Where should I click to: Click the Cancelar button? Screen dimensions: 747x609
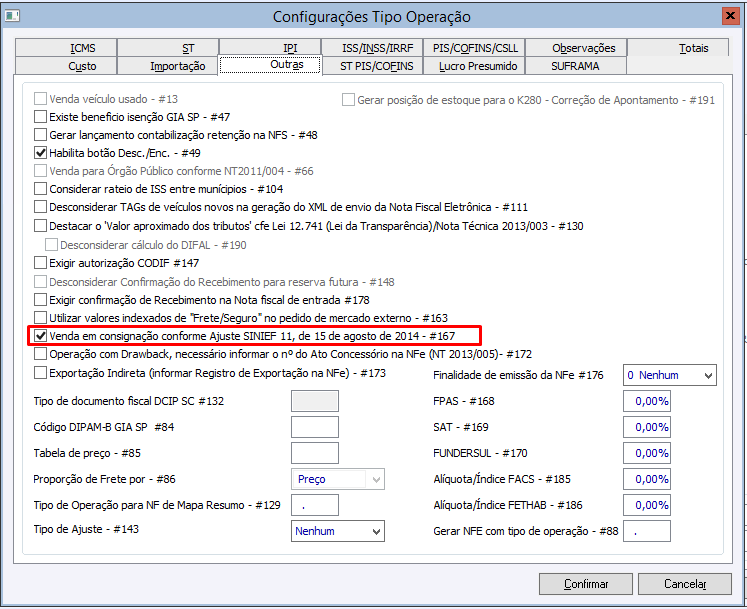tap(685, 584)
